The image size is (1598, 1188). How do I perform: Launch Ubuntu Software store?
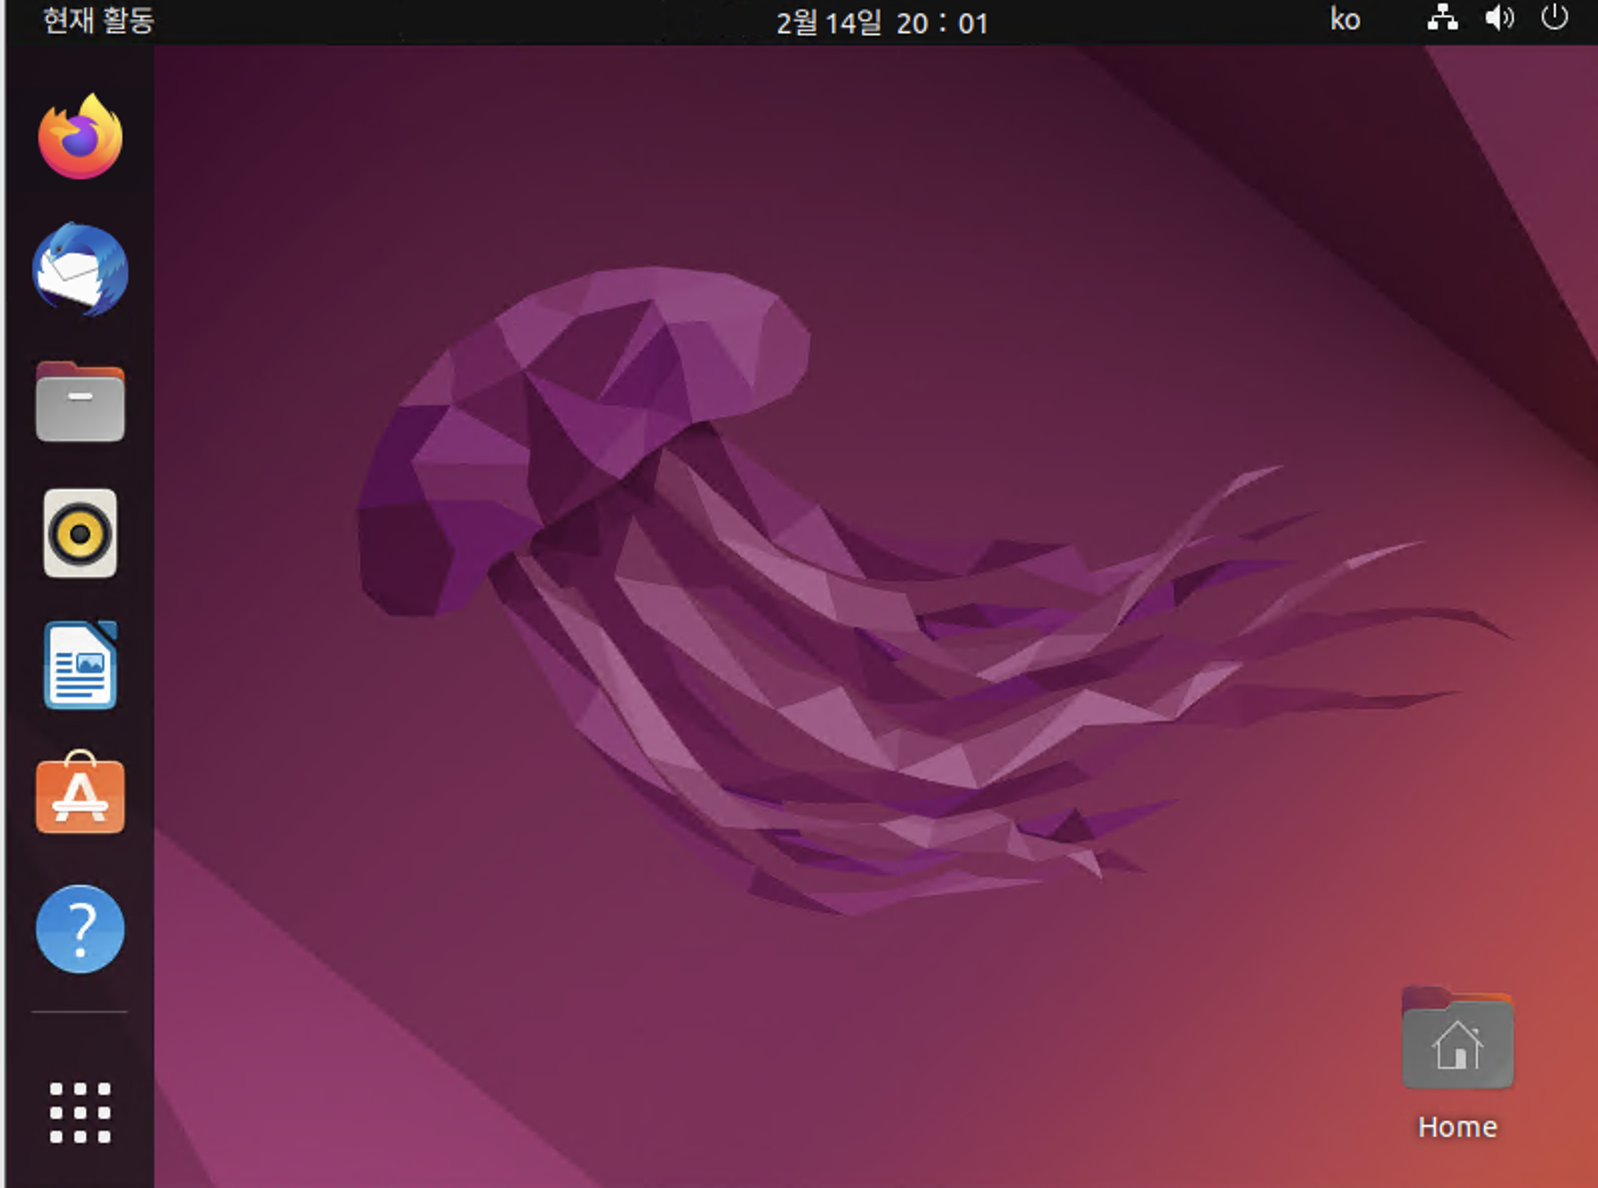pyautogui.click(x=80, y=793)
